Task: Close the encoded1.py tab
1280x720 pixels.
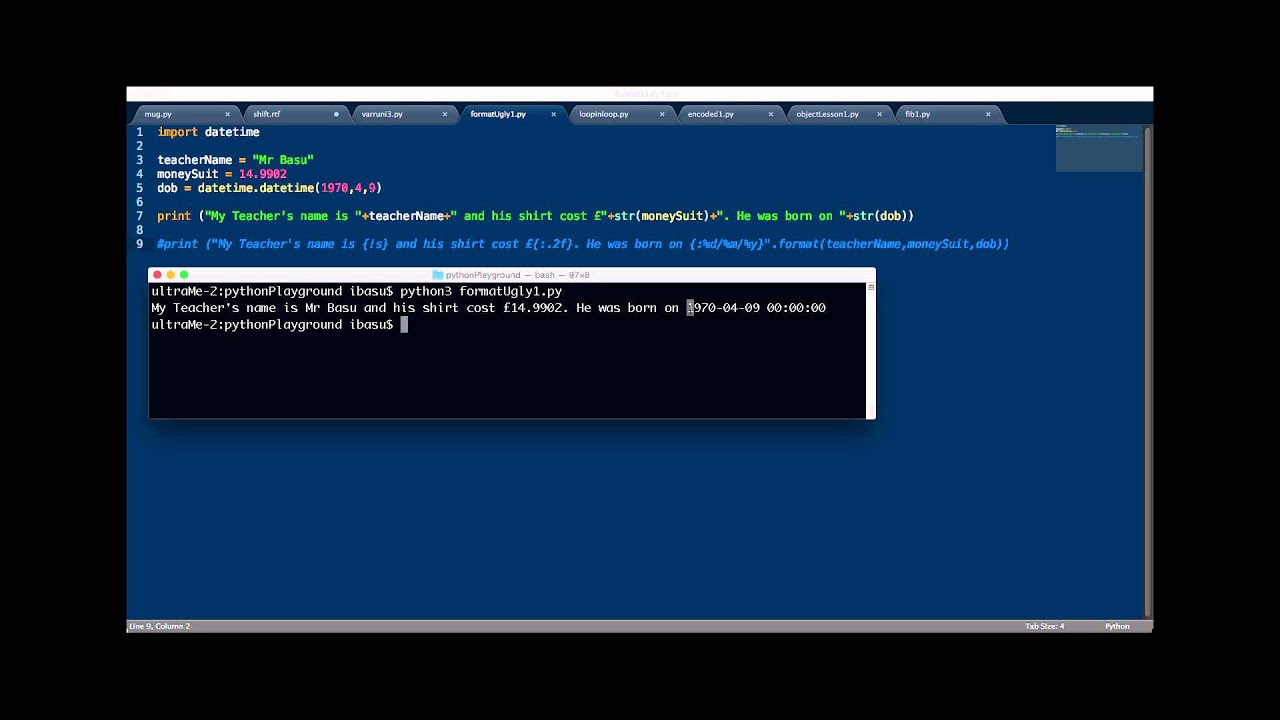Action: tap(771, 114)
